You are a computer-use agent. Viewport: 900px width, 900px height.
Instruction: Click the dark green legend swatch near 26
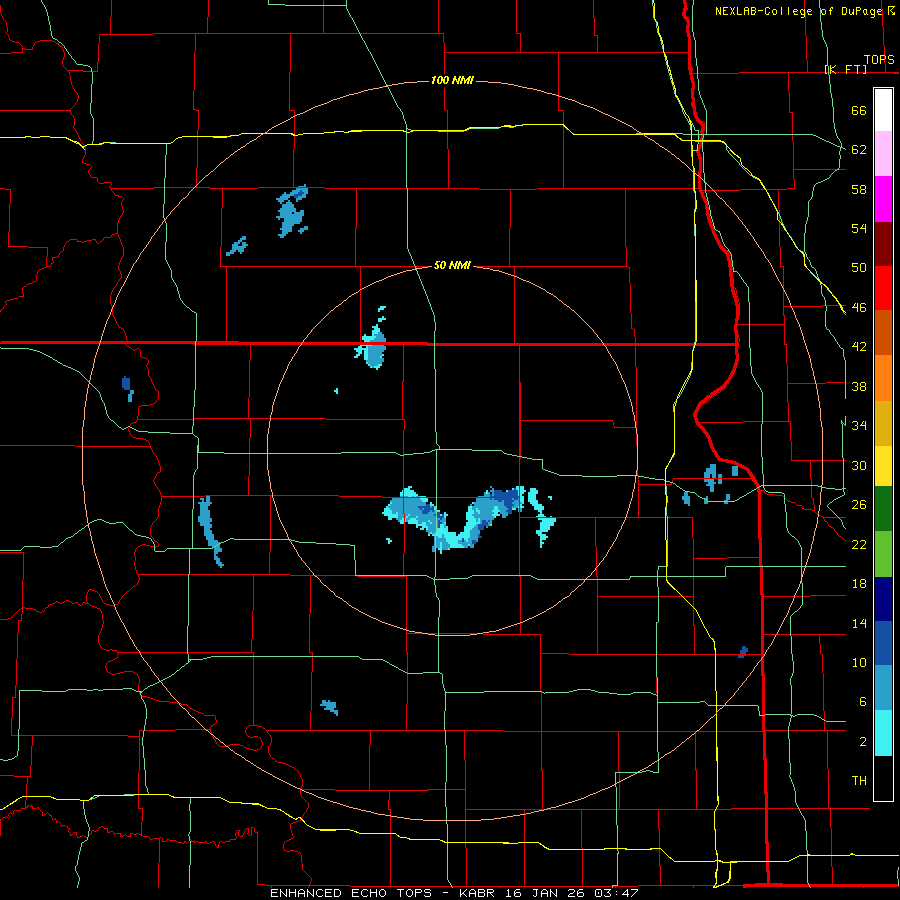(883, 509)
